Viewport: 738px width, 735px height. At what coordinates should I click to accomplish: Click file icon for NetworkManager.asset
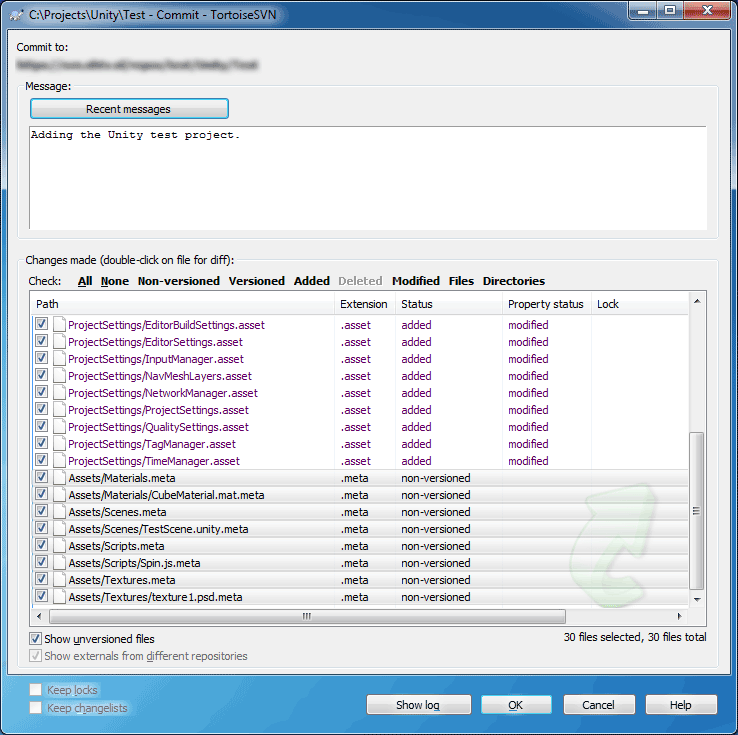point(59,392)
